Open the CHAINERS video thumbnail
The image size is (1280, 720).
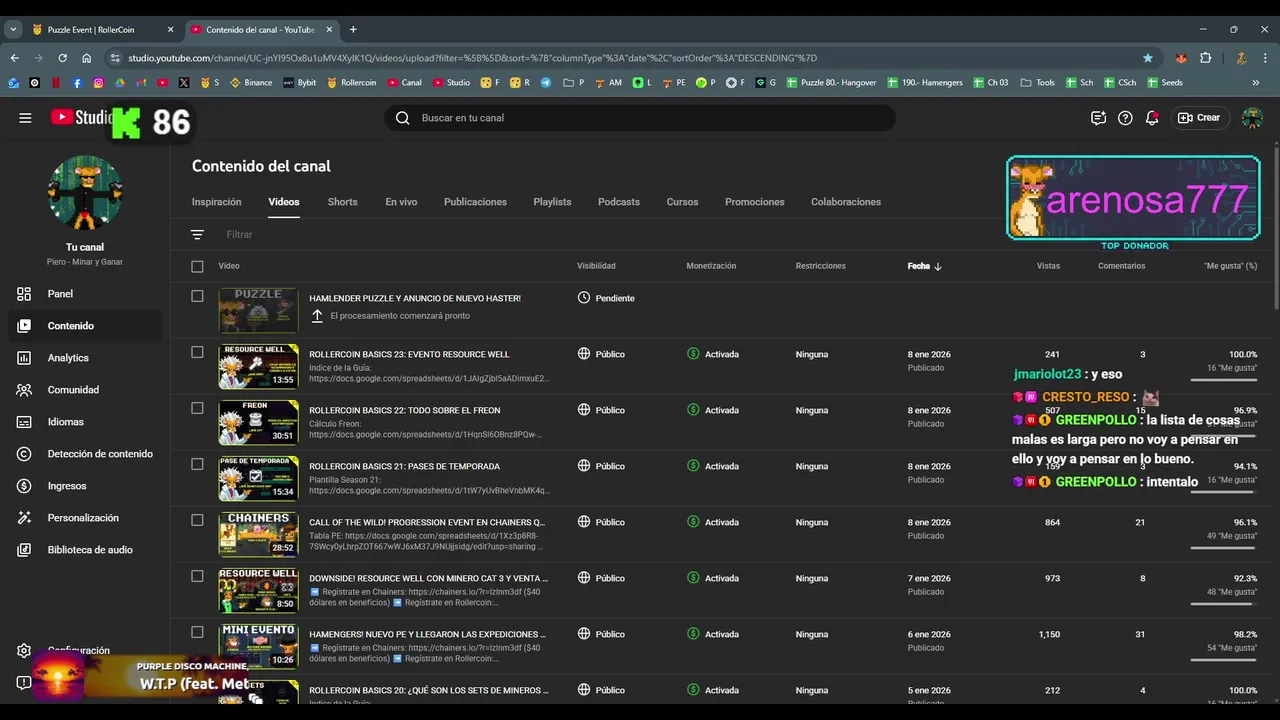pos(258,534)
